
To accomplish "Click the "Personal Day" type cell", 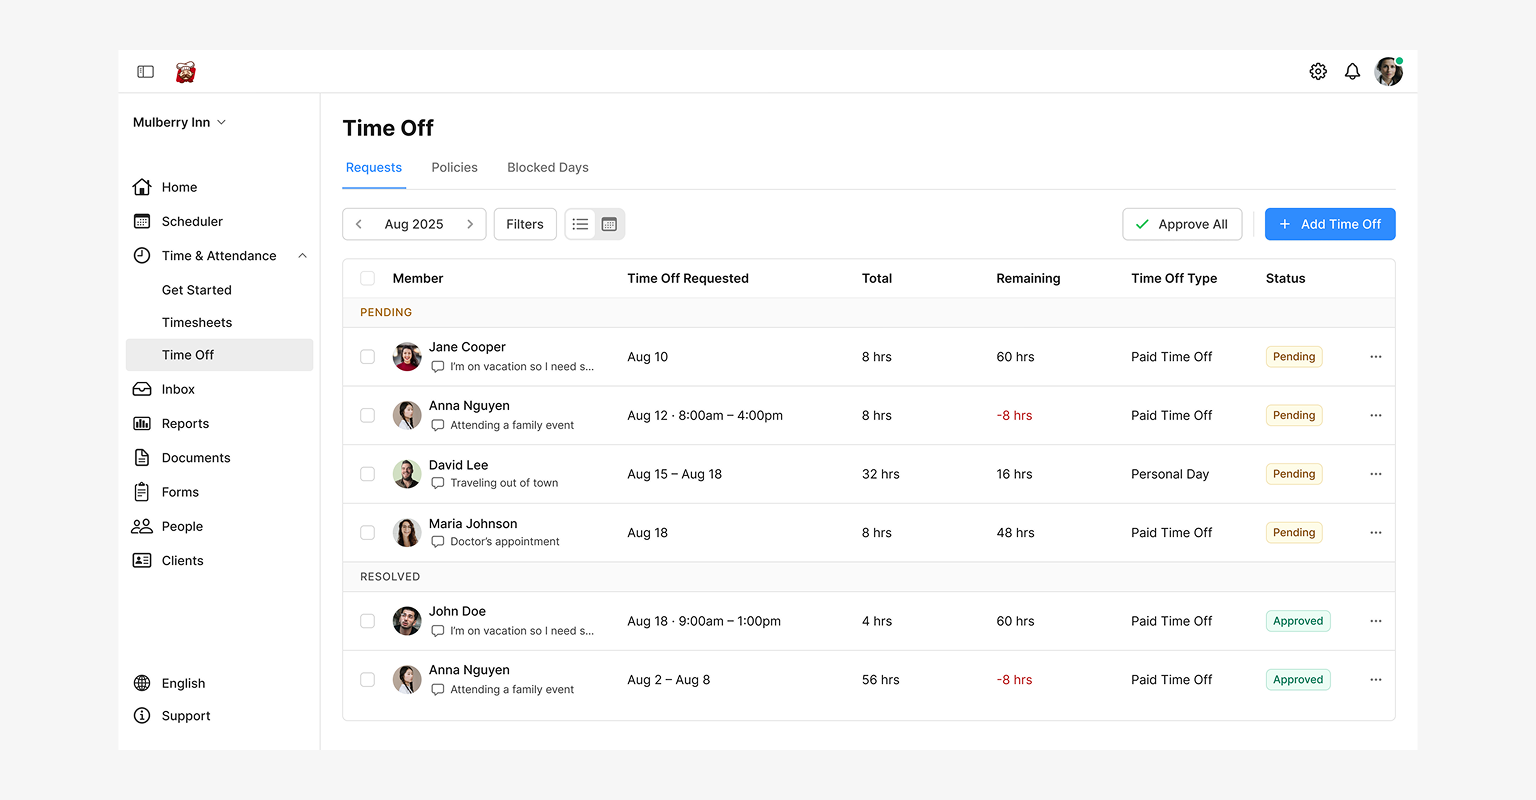I will tap(1170, 474).
